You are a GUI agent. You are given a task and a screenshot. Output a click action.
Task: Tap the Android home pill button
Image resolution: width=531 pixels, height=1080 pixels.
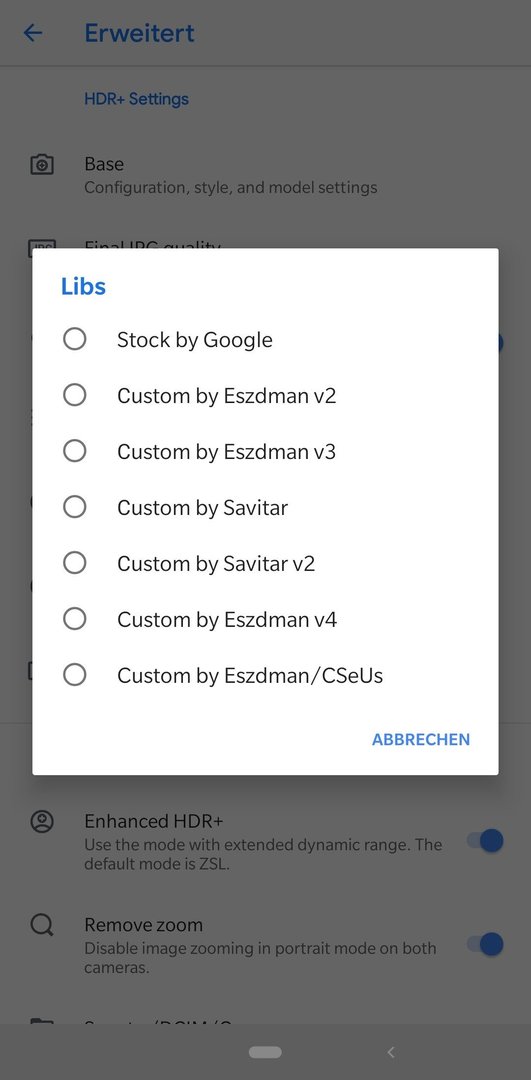point(265,1052)
